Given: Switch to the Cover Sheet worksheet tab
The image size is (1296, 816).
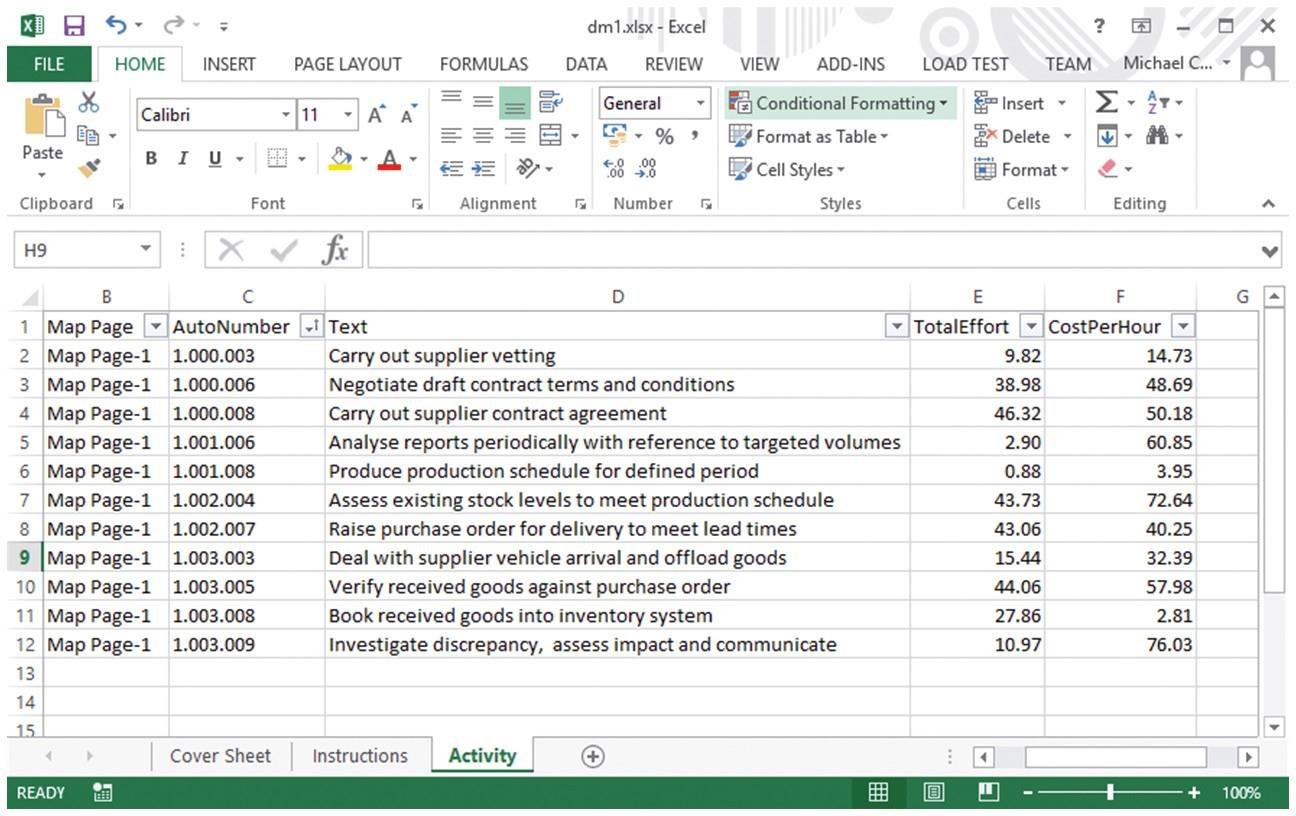Looking at the screenshot, I should point(220,756).
